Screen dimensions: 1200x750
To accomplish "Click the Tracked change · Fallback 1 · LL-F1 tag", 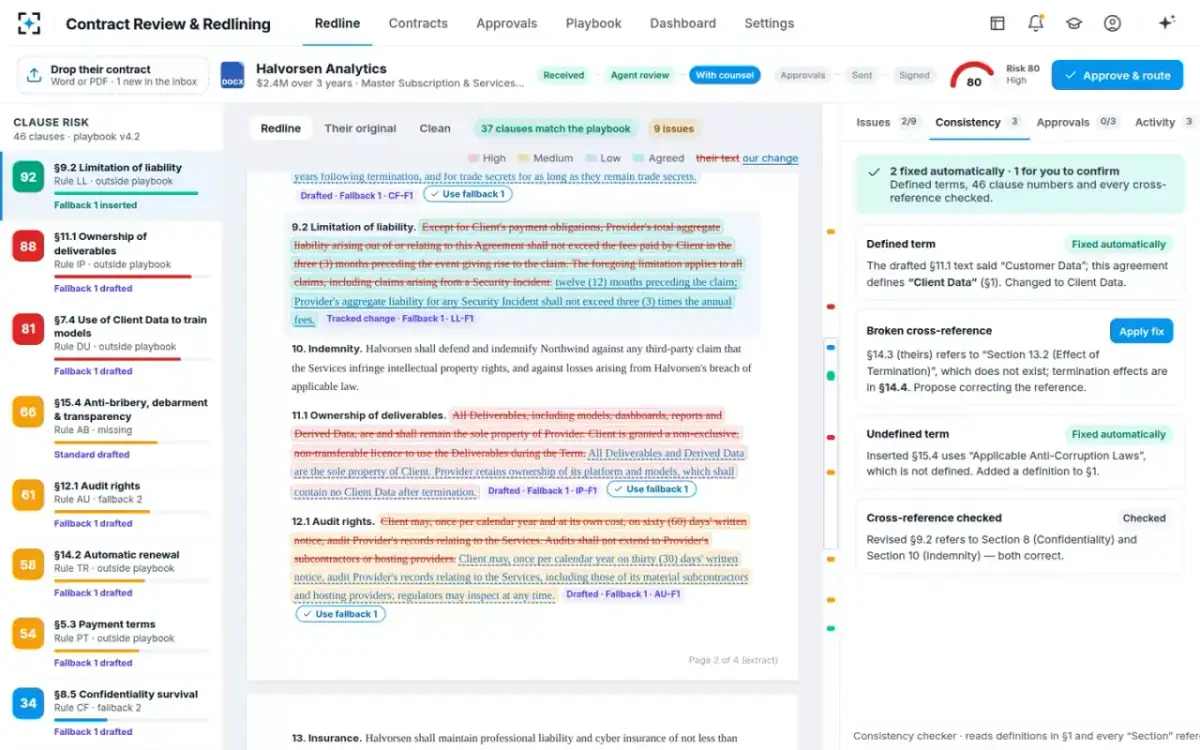I will (400, 319).
